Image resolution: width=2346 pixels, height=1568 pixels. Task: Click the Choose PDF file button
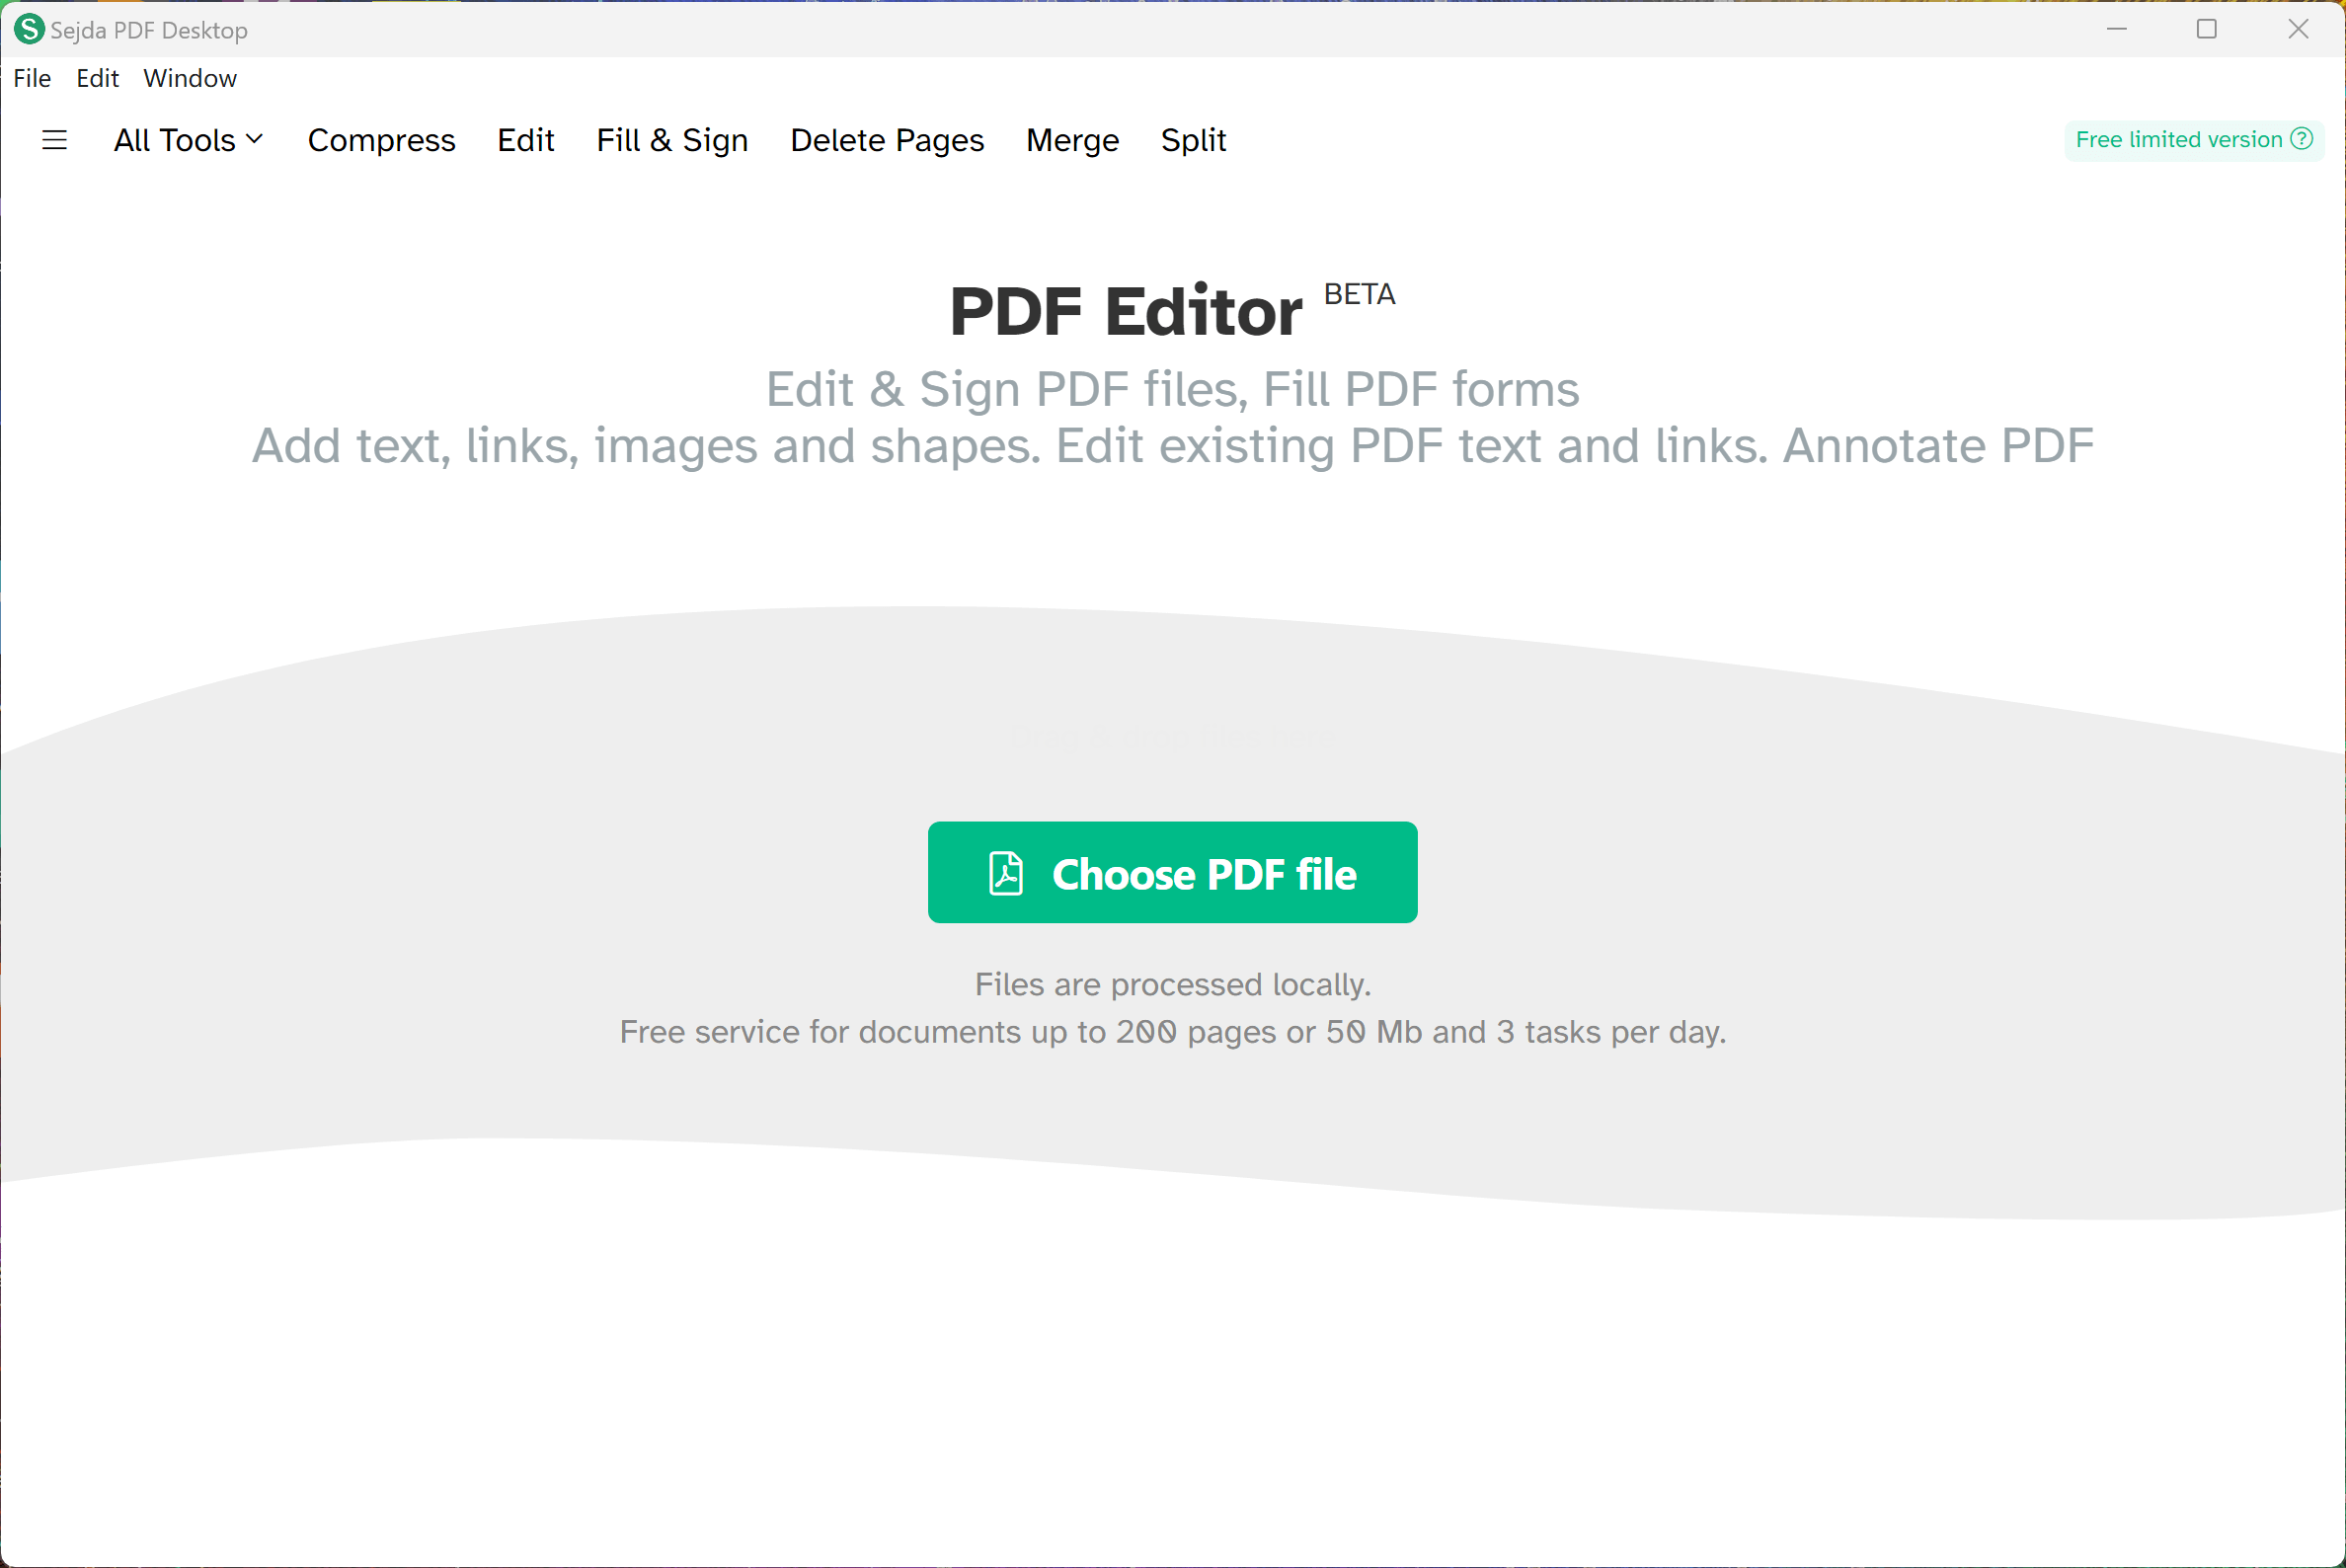pos(1172,872)
